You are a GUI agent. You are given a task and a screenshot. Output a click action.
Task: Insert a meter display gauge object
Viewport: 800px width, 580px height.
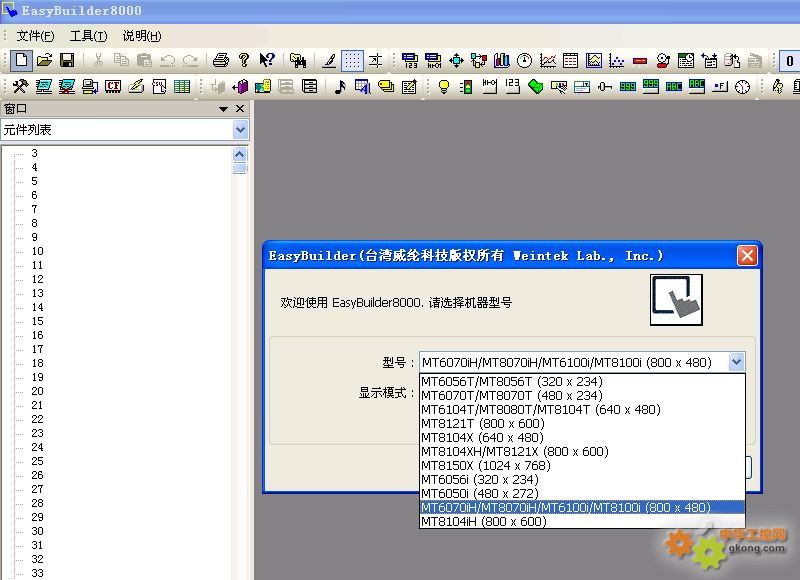[x=524, y=61]
